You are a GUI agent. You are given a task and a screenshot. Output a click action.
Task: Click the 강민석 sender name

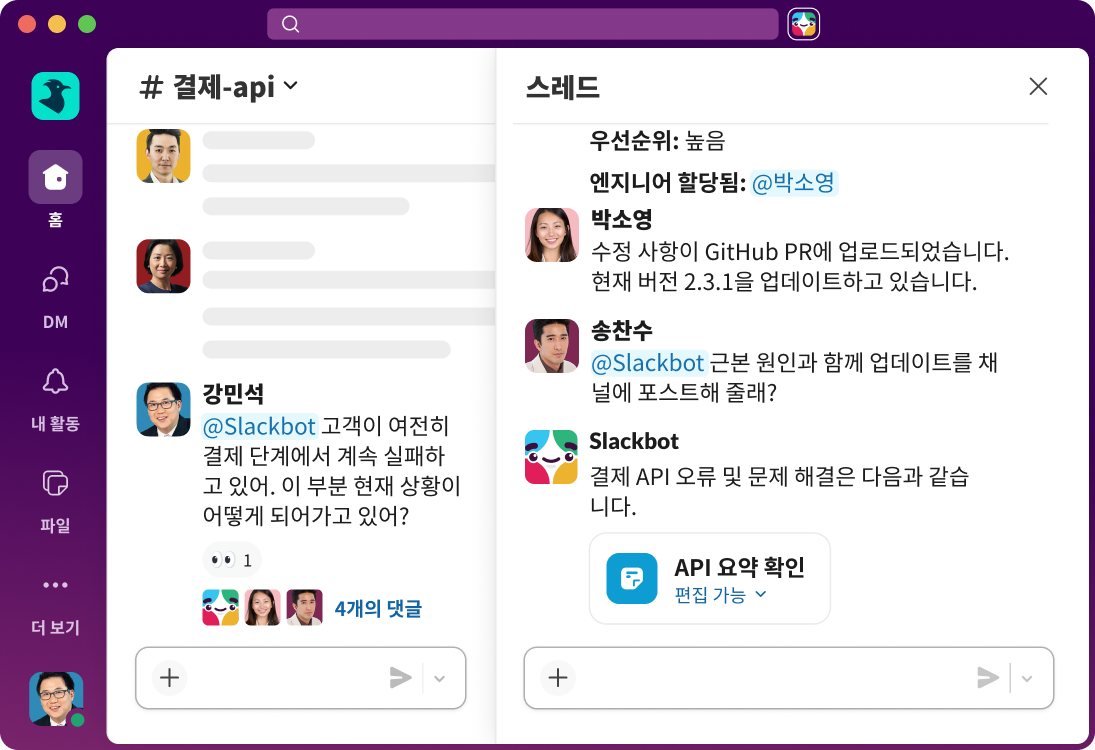[233, 394]
